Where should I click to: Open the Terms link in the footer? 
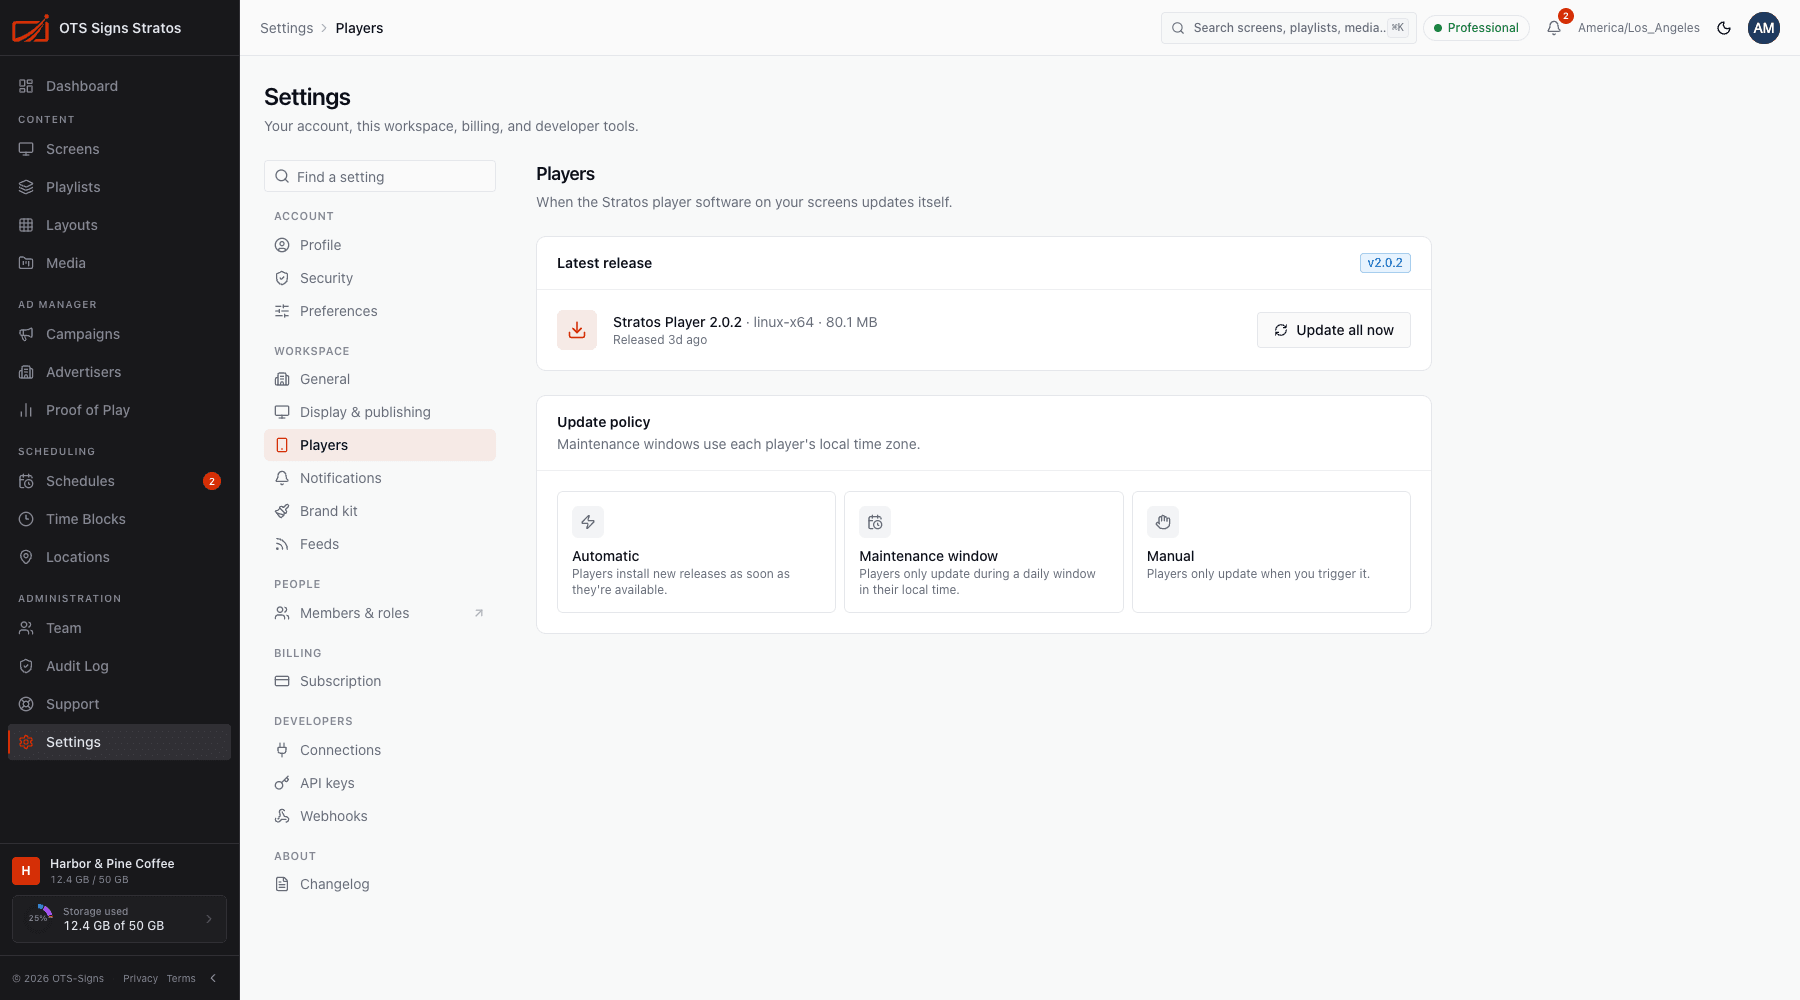(x=181, y=978)
